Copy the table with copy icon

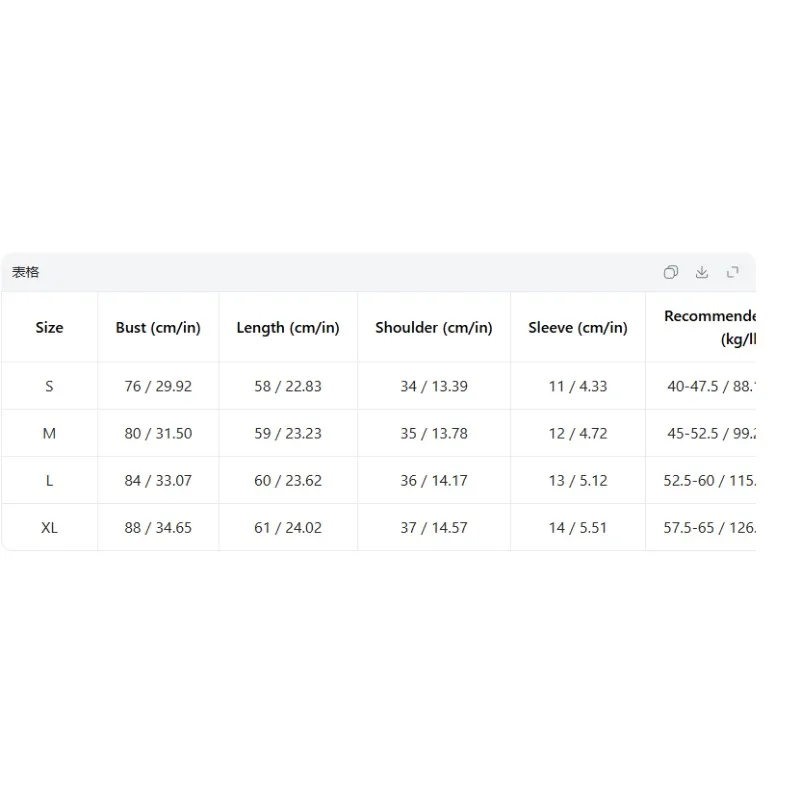click(670, 272)
